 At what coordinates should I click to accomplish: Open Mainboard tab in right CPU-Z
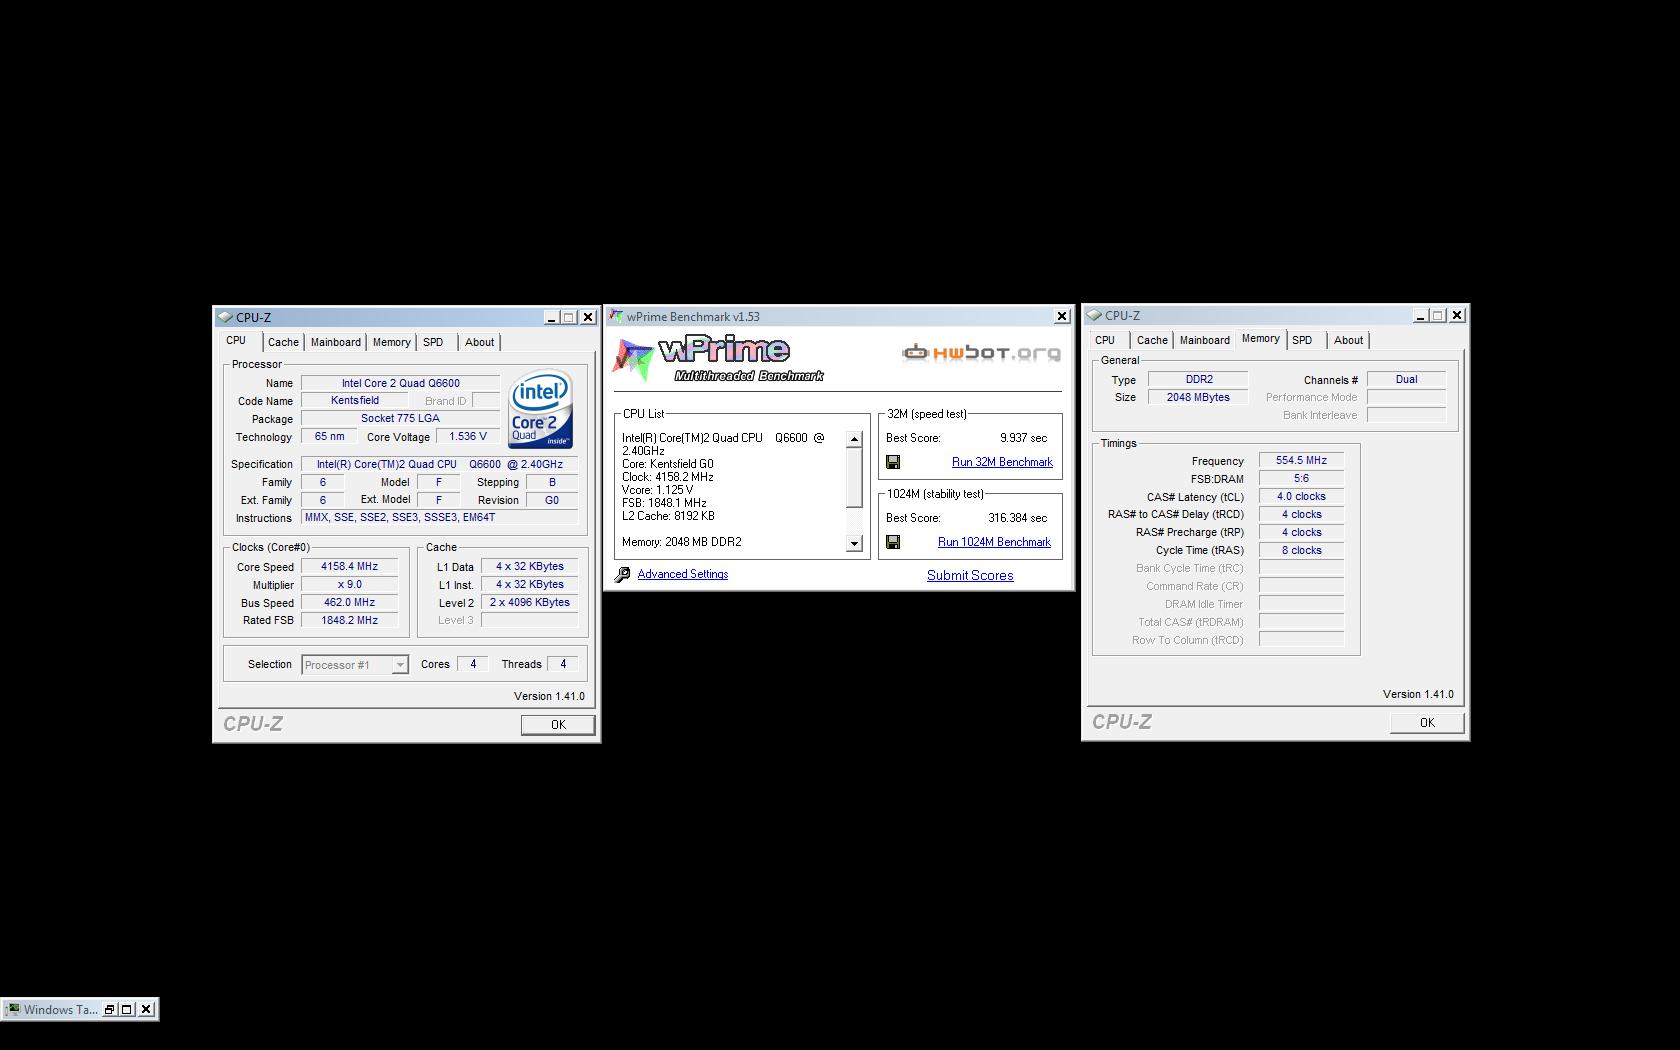tap(1204, 340)
